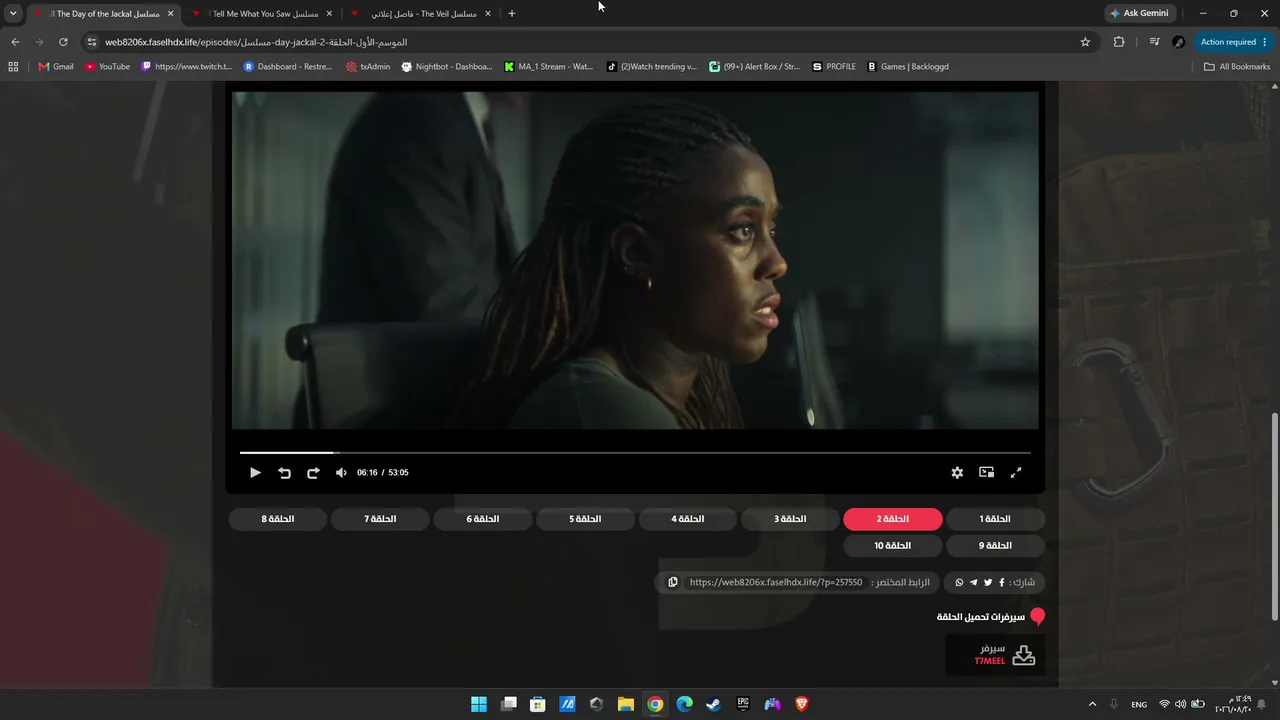This screenshot has height=720, width=1280.
Task: Share the episode on WhatsApp
Action: tap(960, 582)
